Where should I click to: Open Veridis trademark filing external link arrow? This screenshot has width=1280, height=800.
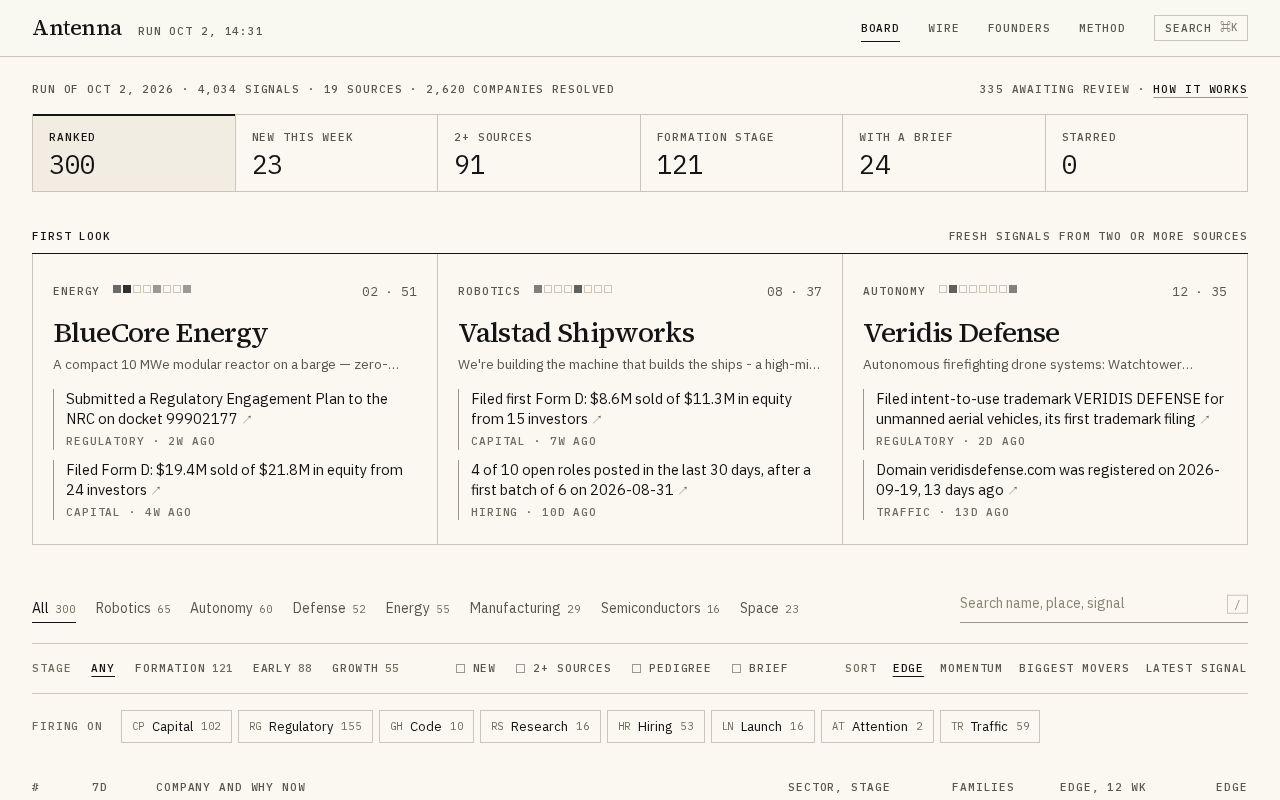(1205, 420)
